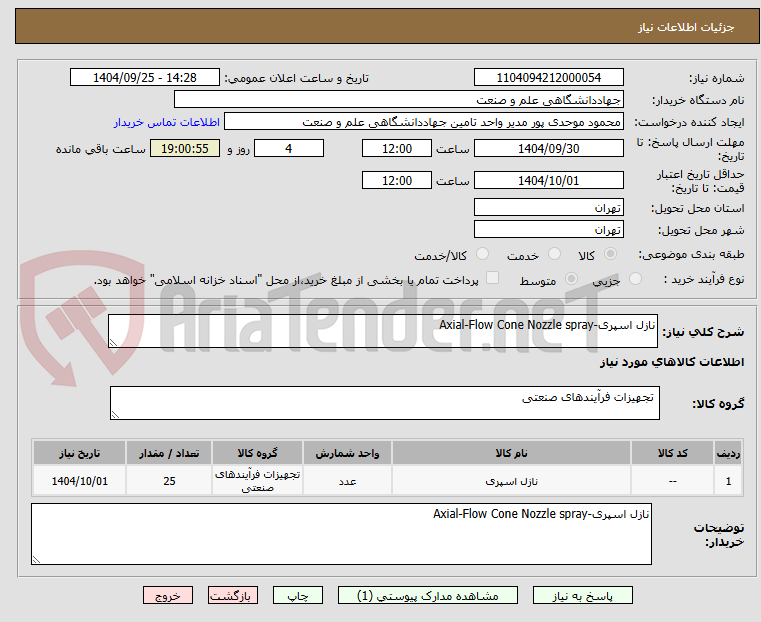
Task: Click the پاسخ به نیاز button
Action: tap(582, 595)
